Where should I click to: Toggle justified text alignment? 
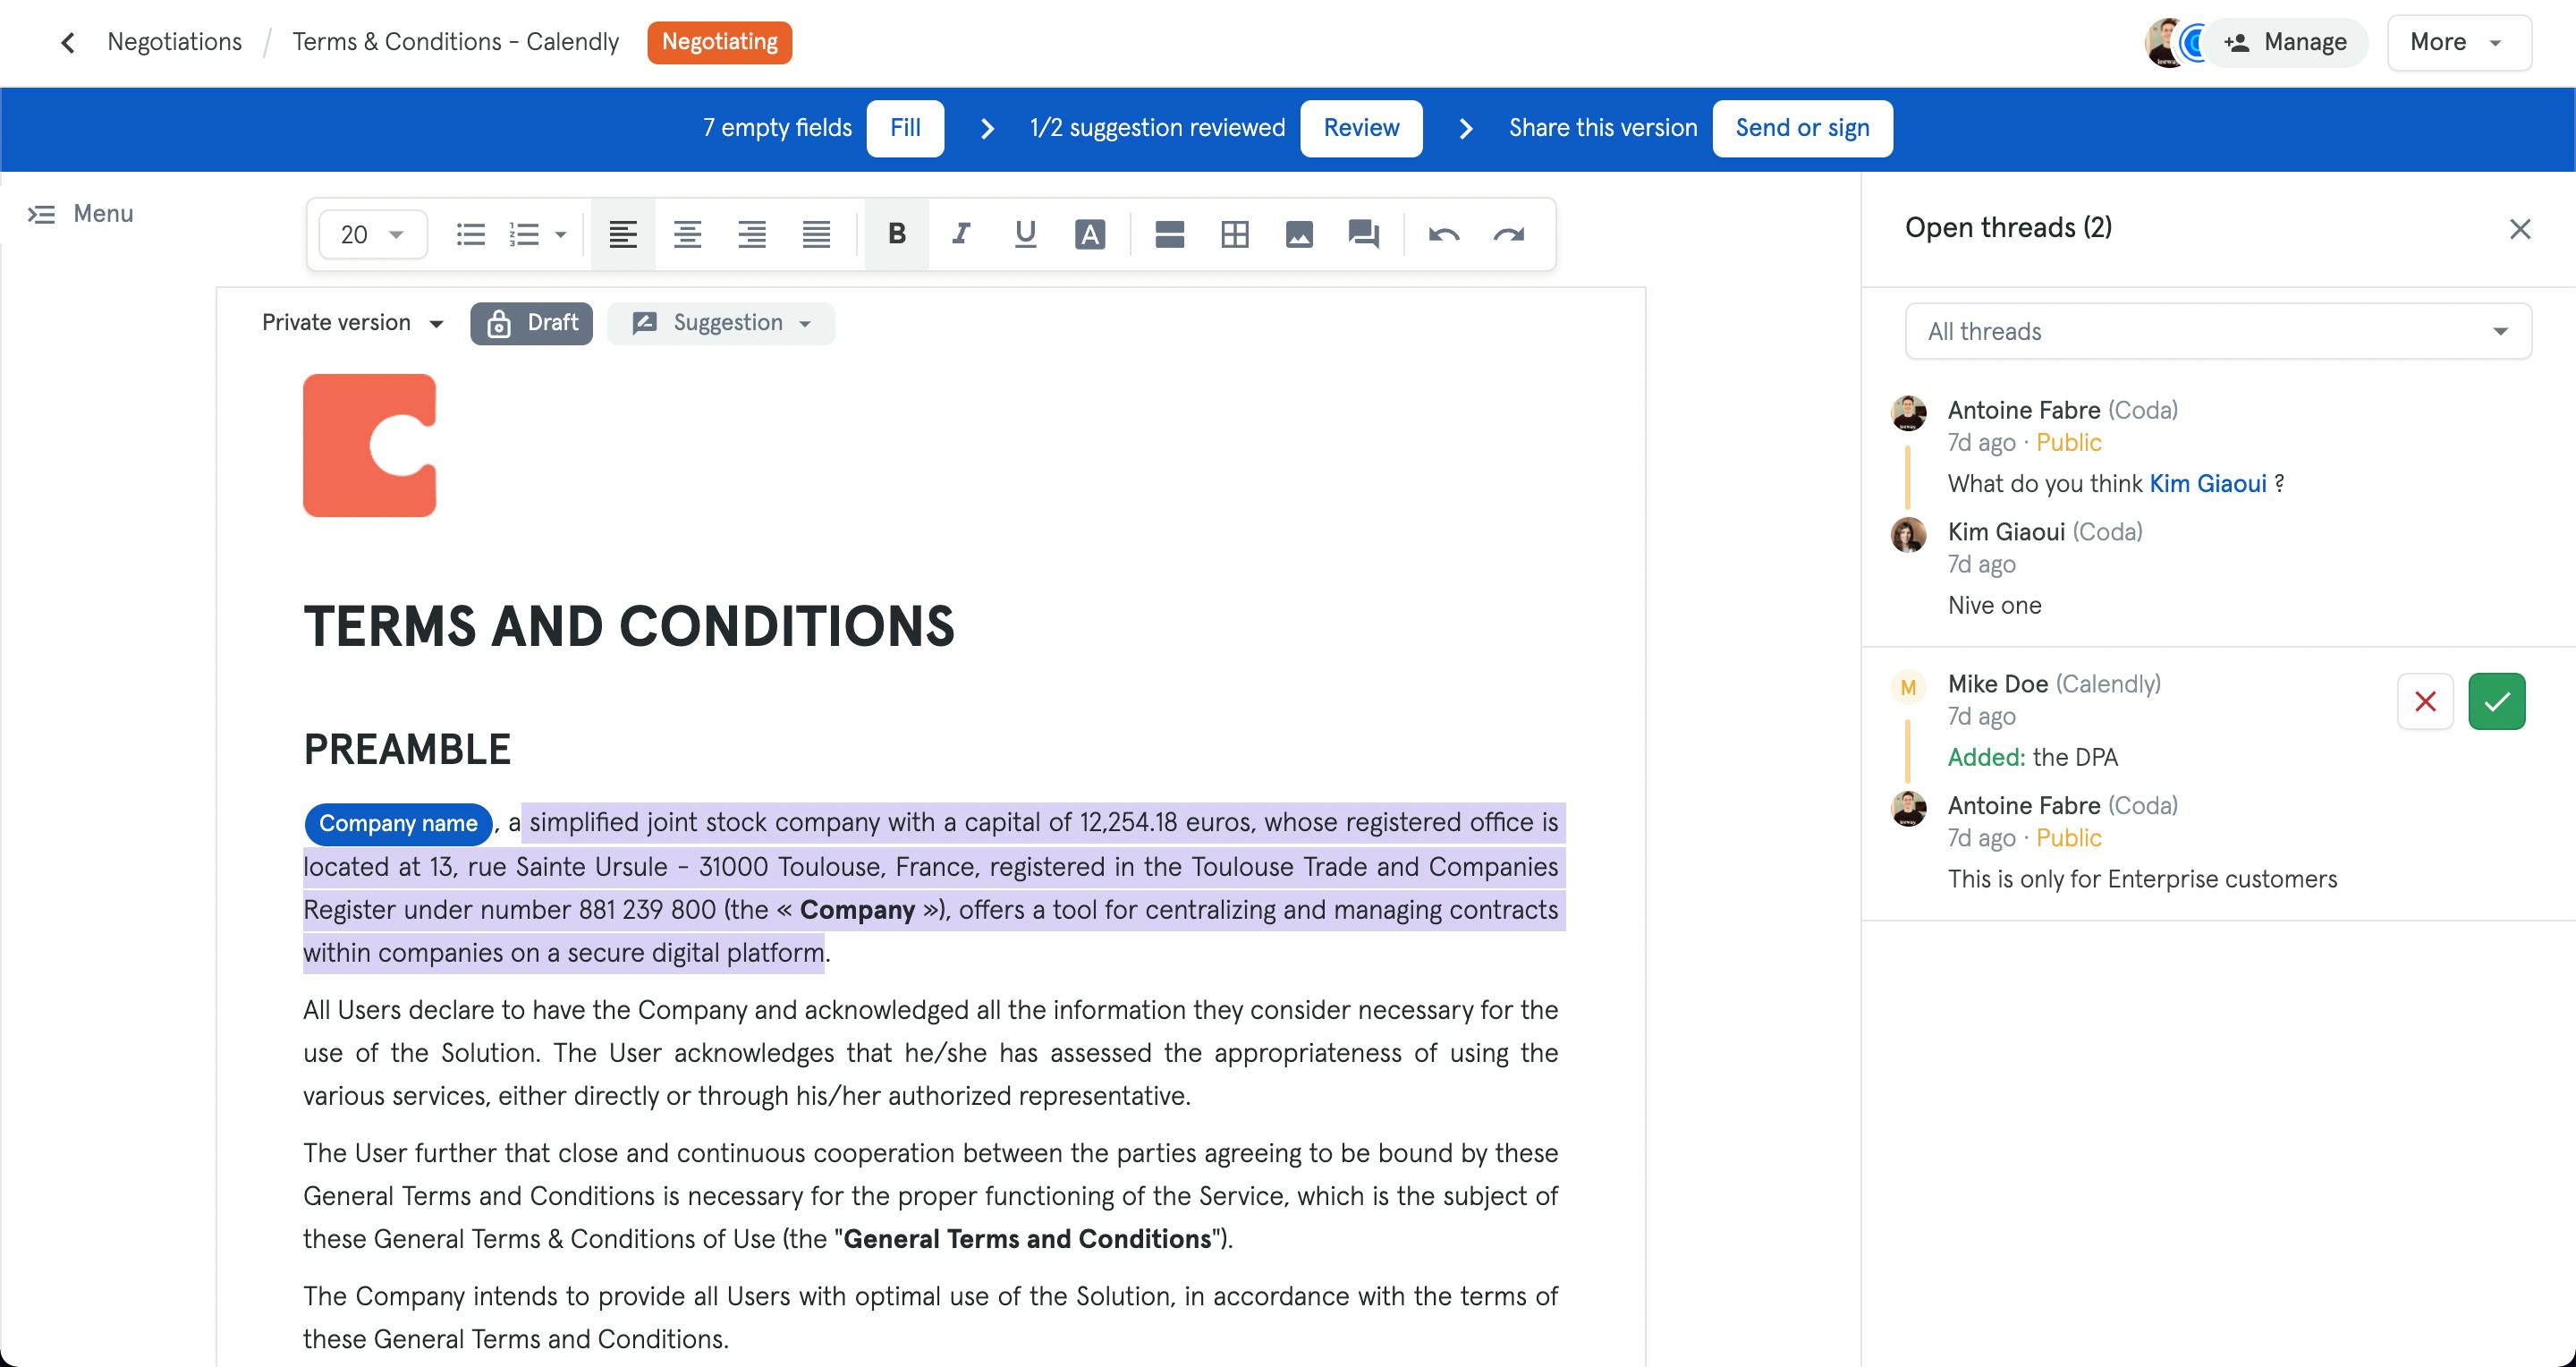817,234
